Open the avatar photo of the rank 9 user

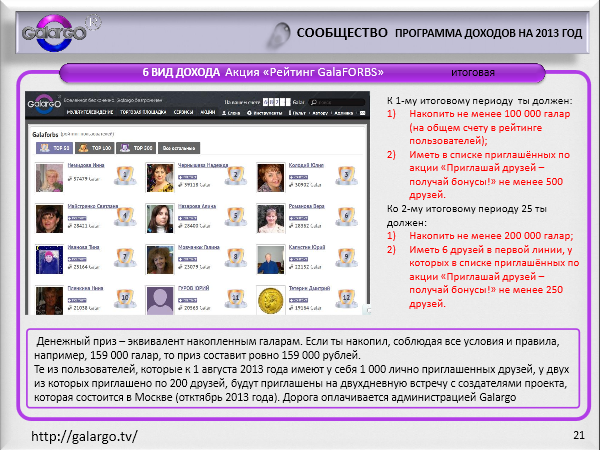(271, 259)
